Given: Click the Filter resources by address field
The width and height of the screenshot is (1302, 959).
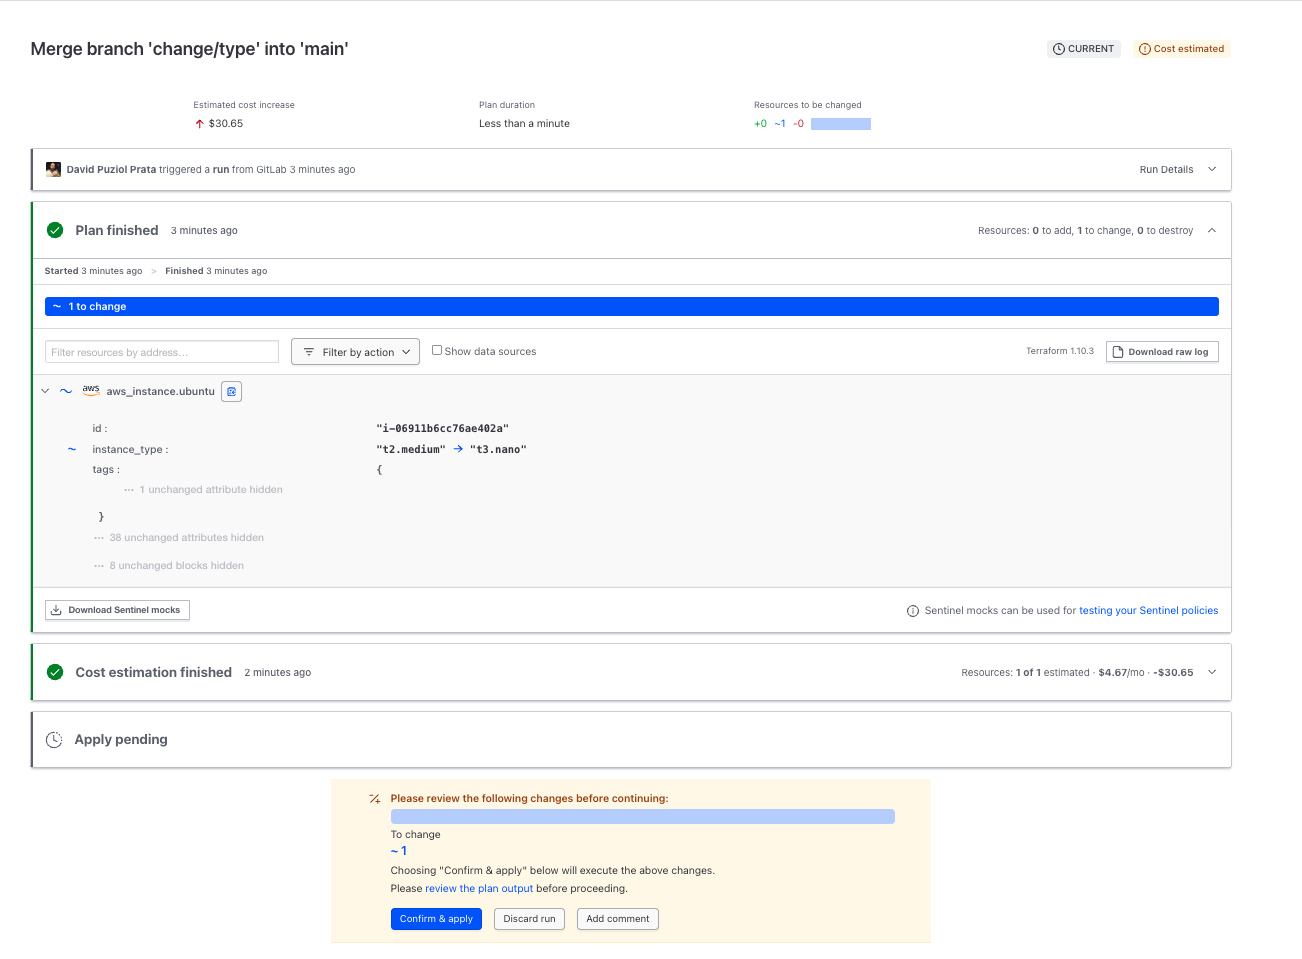Looking at the screenshot, I should coord(161,352).
